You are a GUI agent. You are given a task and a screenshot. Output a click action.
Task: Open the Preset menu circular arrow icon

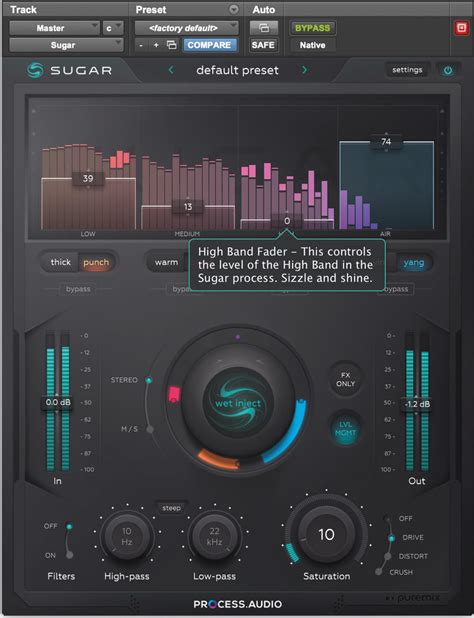[x=234, y=9]
